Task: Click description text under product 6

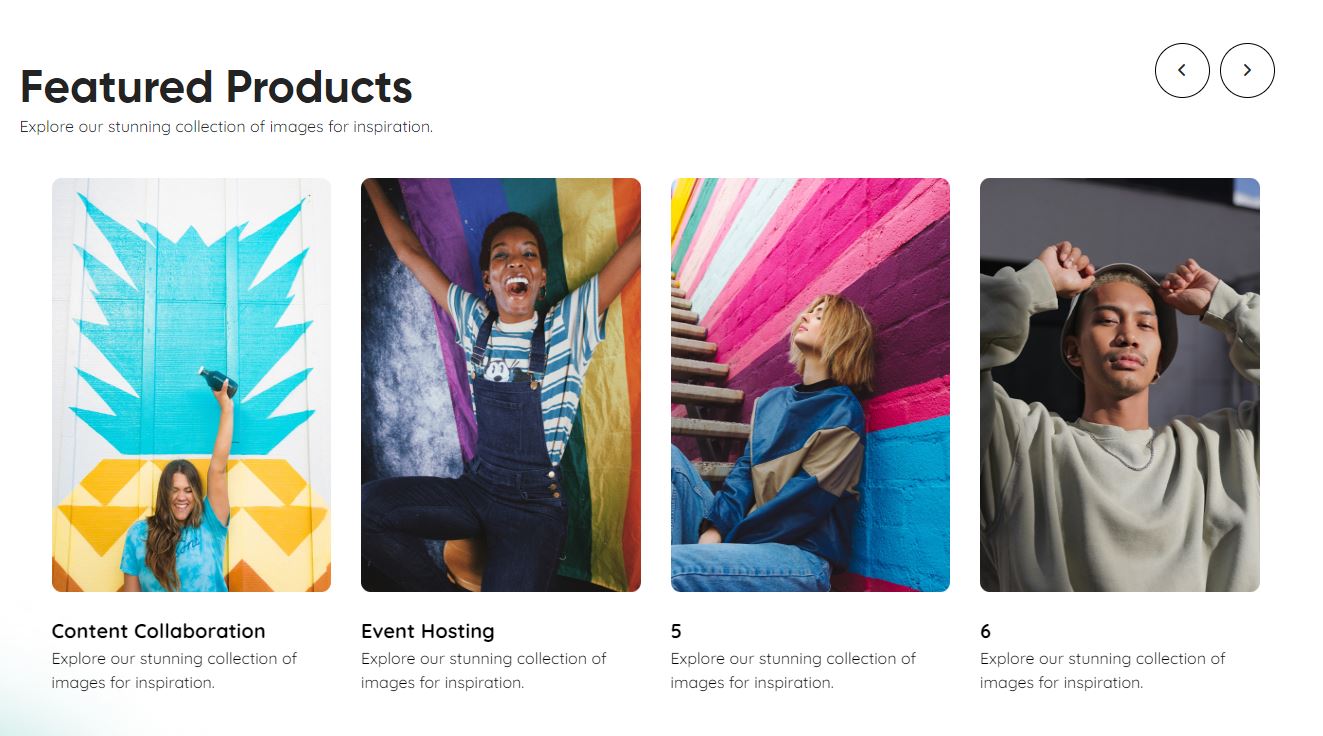Action: pos(1103,670)
